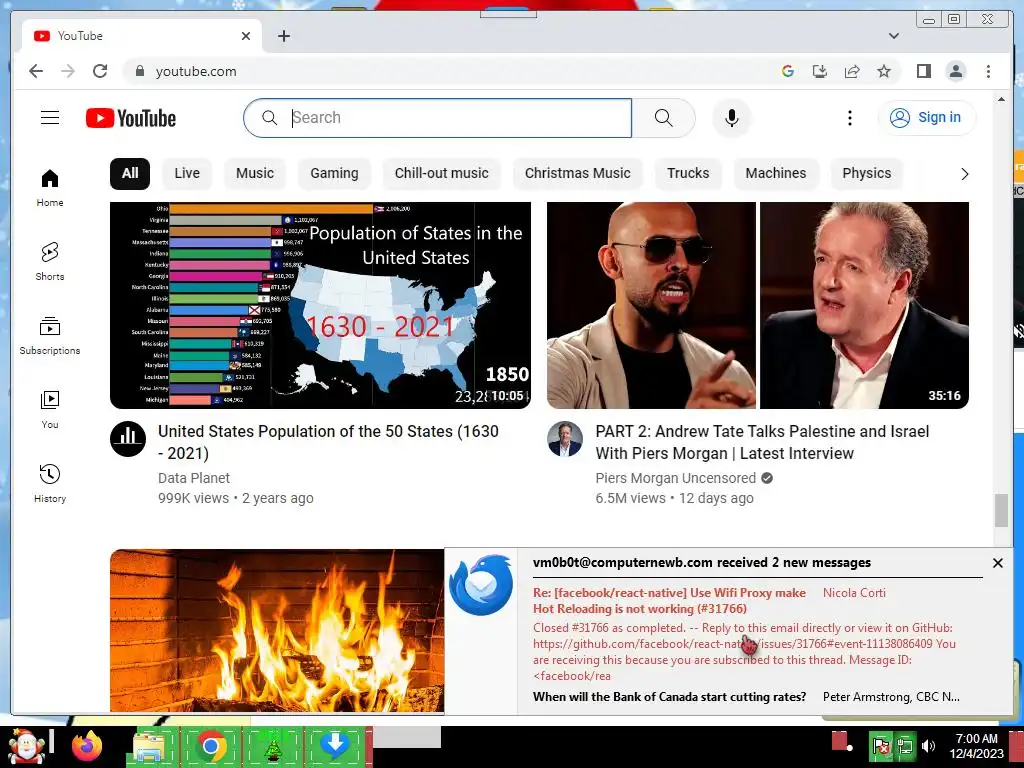Click the Chrome taskbar icon
Image resolution: width=1024 pixels, height=768 pixels.
pyautogui.click(x=210, y=746)
